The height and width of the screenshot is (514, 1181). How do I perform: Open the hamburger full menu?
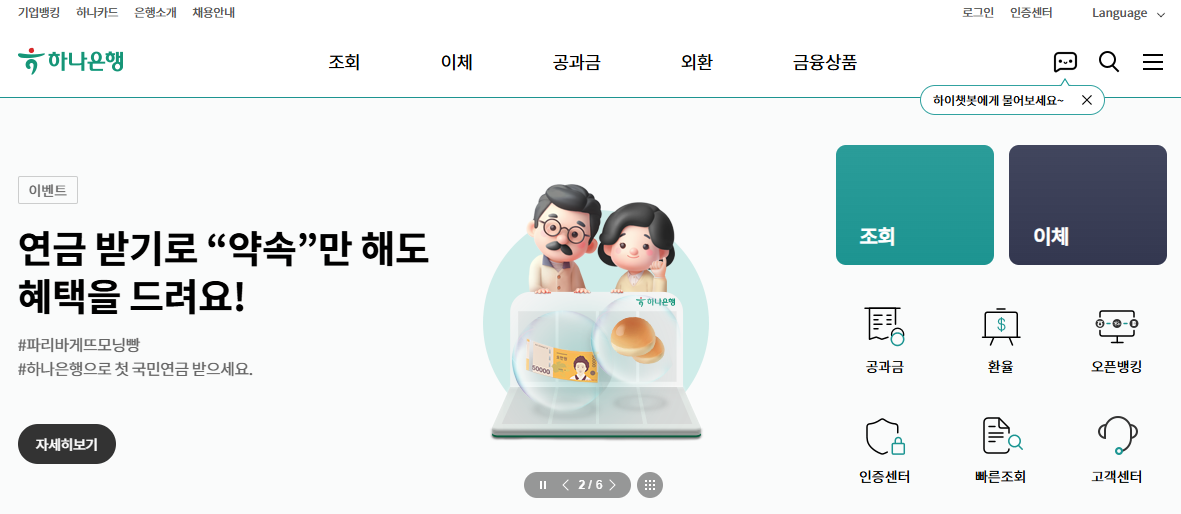click(1153, 62)
